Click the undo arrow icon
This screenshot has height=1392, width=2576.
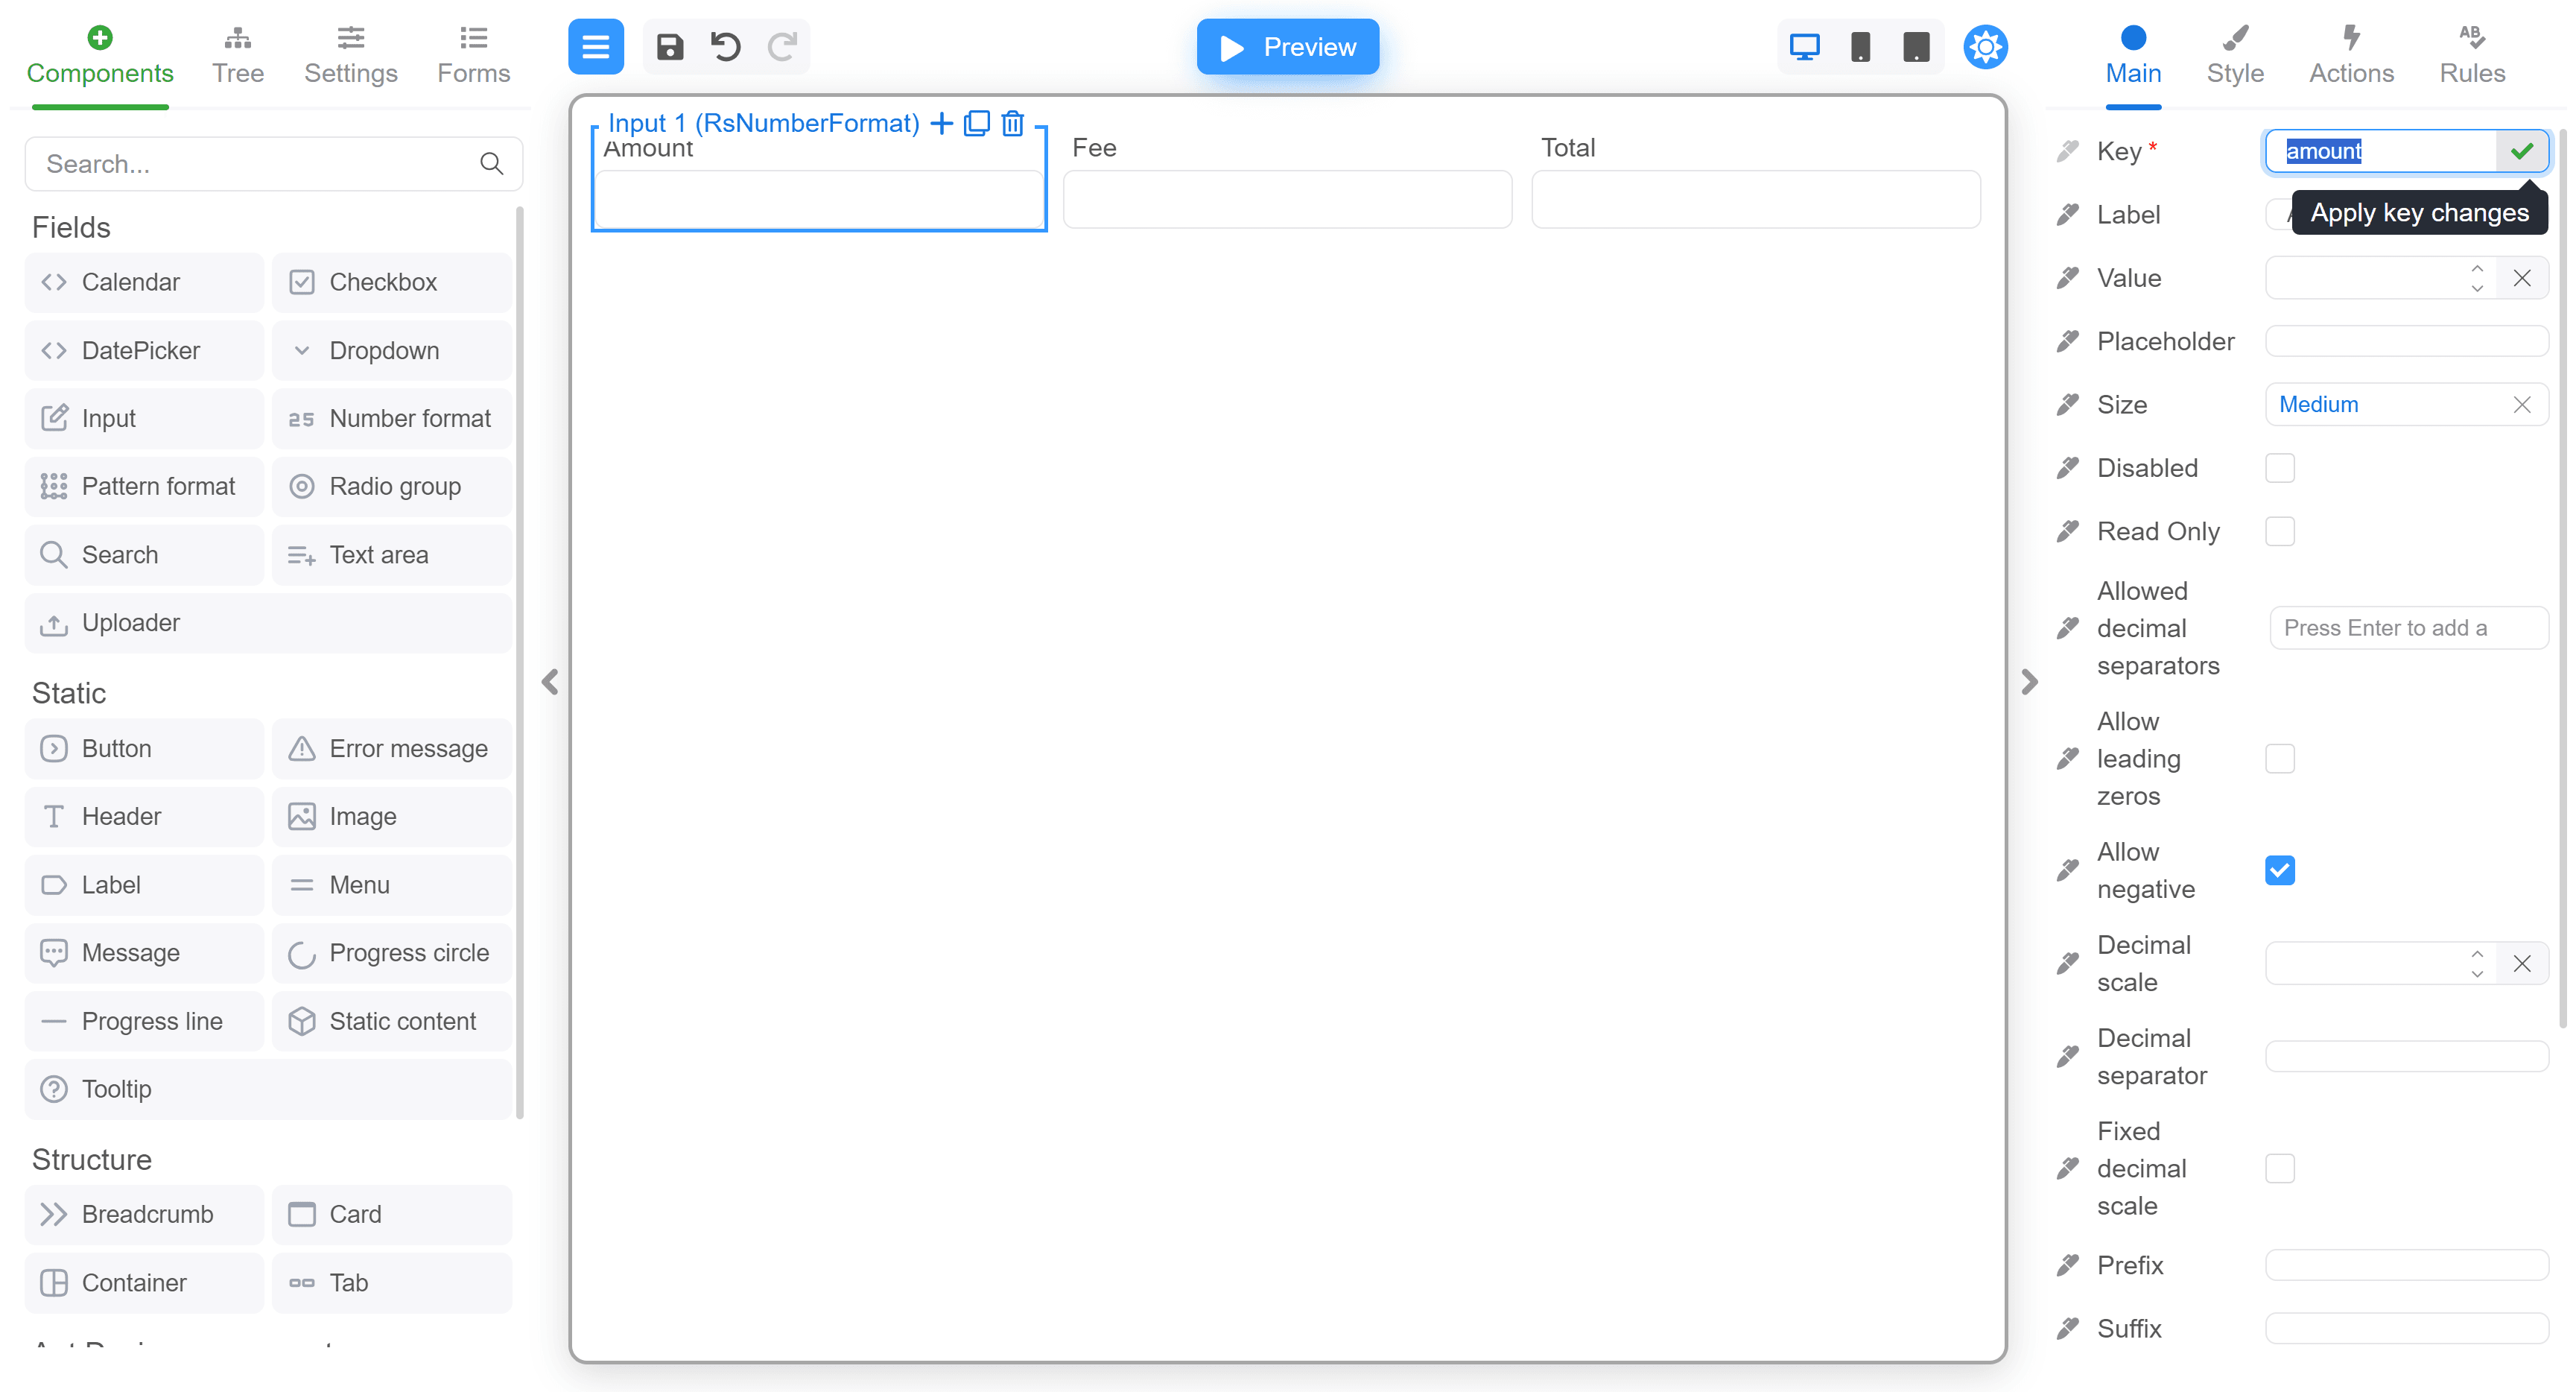pyautogui.click(x=726, y=47)
